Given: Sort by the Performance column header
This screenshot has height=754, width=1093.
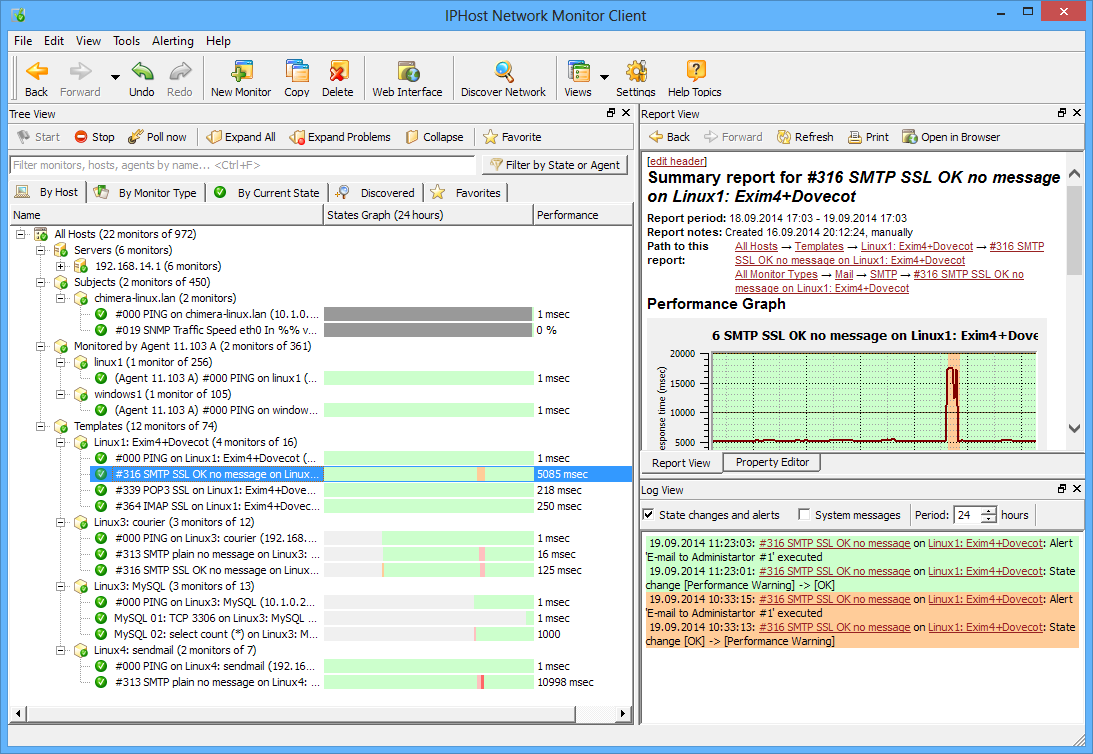Looking at the screenshot, I should point(582,215).
